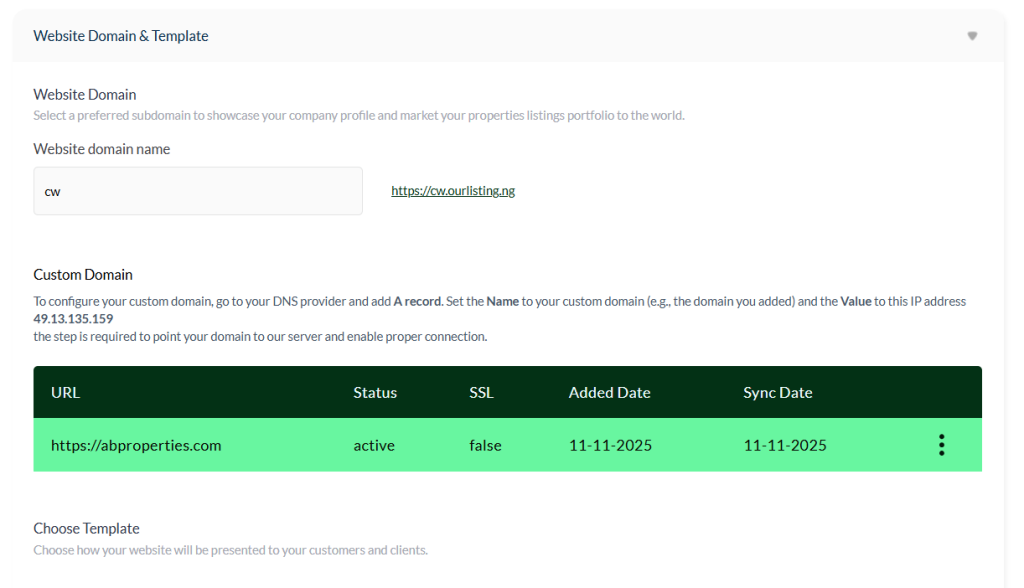Click the SSL false value in the row
Image resolution: width=1024 pixels, height=588 pixels.
(485, 445)
